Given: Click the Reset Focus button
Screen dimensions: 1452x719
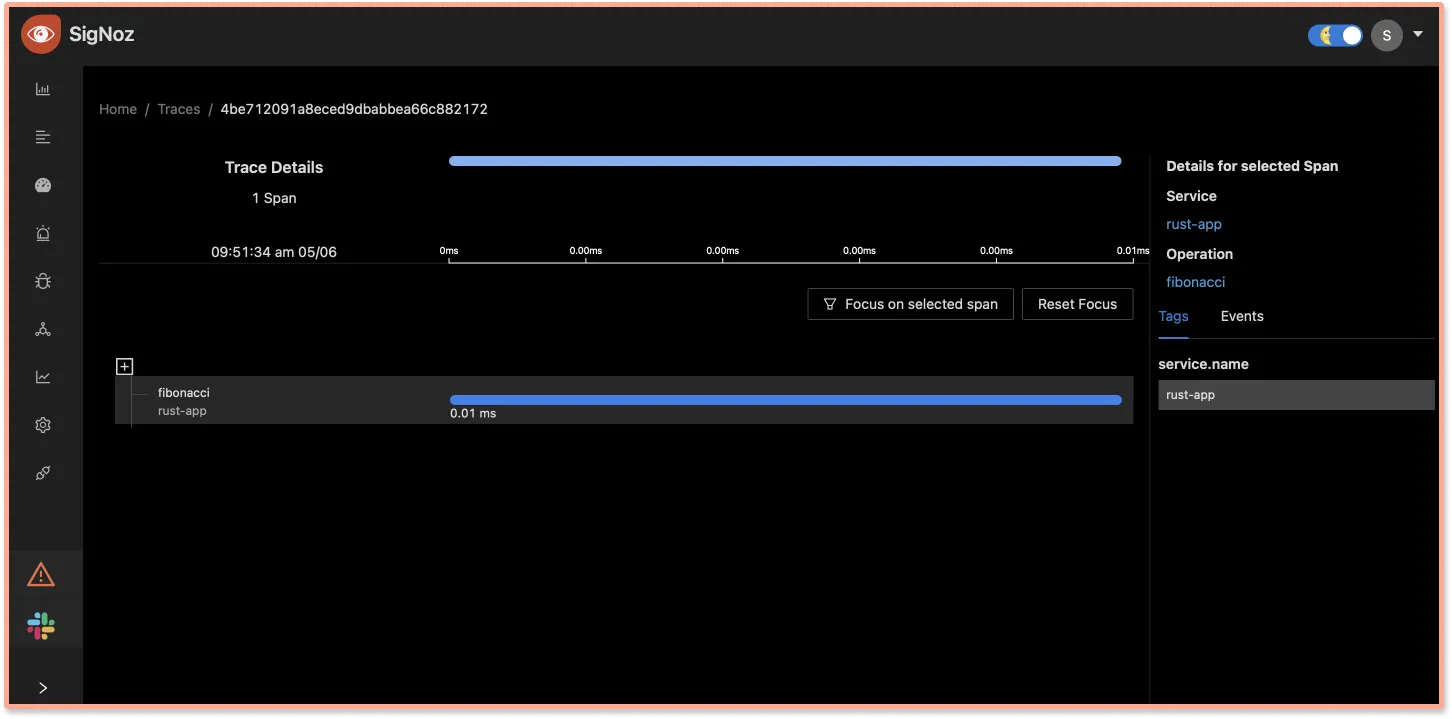Looking at the screenshot, I should [1077, 304].
